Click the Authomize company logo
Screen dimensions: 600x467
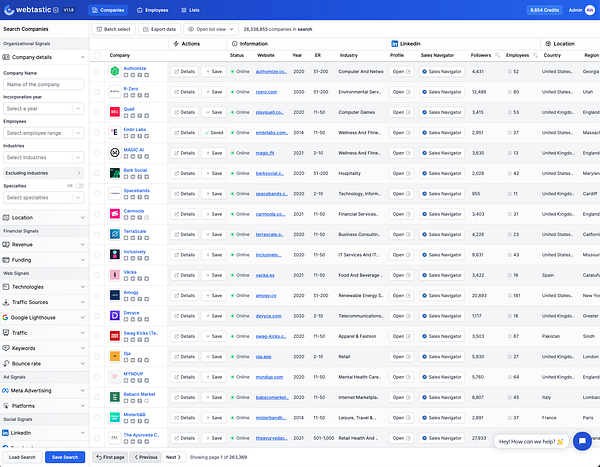point(116,72)
